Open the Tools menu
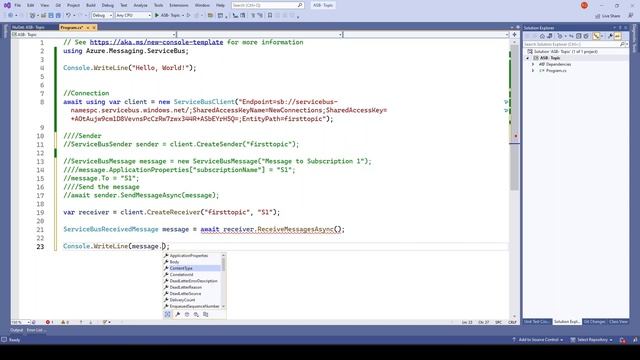This screenshot has height=360, width=640. 158,5
